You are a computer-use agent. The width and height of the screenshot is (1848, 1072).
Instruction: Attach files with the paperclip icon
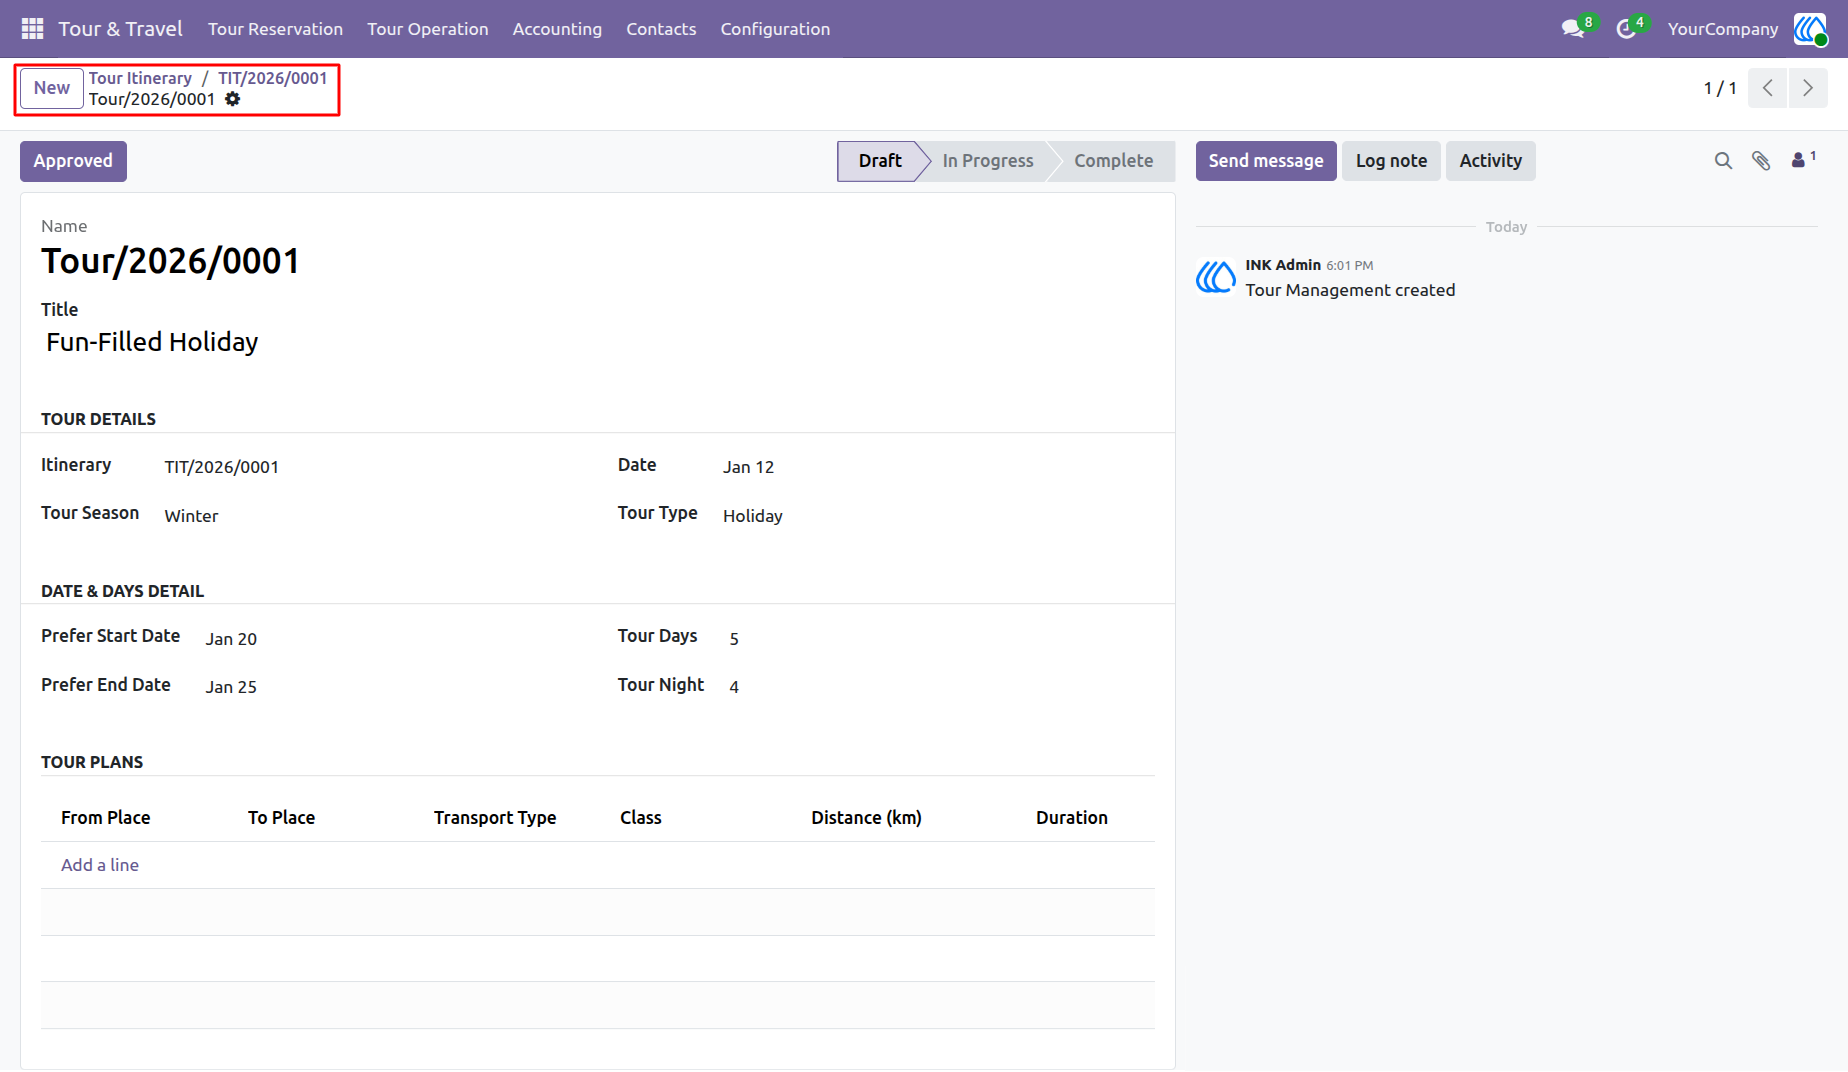point(1761,161)
